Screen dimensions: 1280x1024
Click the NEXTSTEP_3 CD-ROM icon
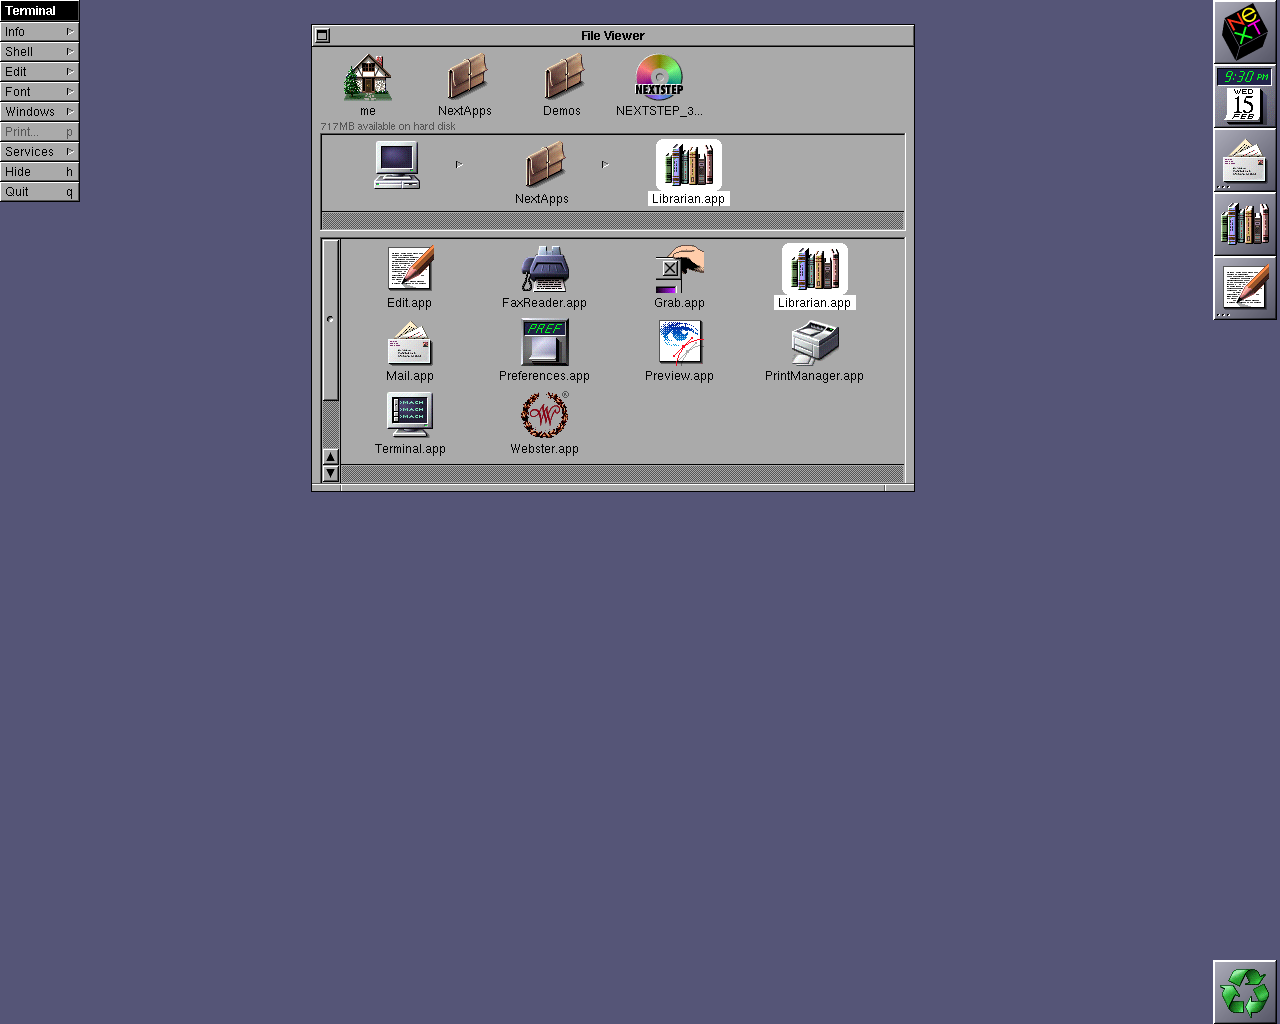click(x=659, y=78)
